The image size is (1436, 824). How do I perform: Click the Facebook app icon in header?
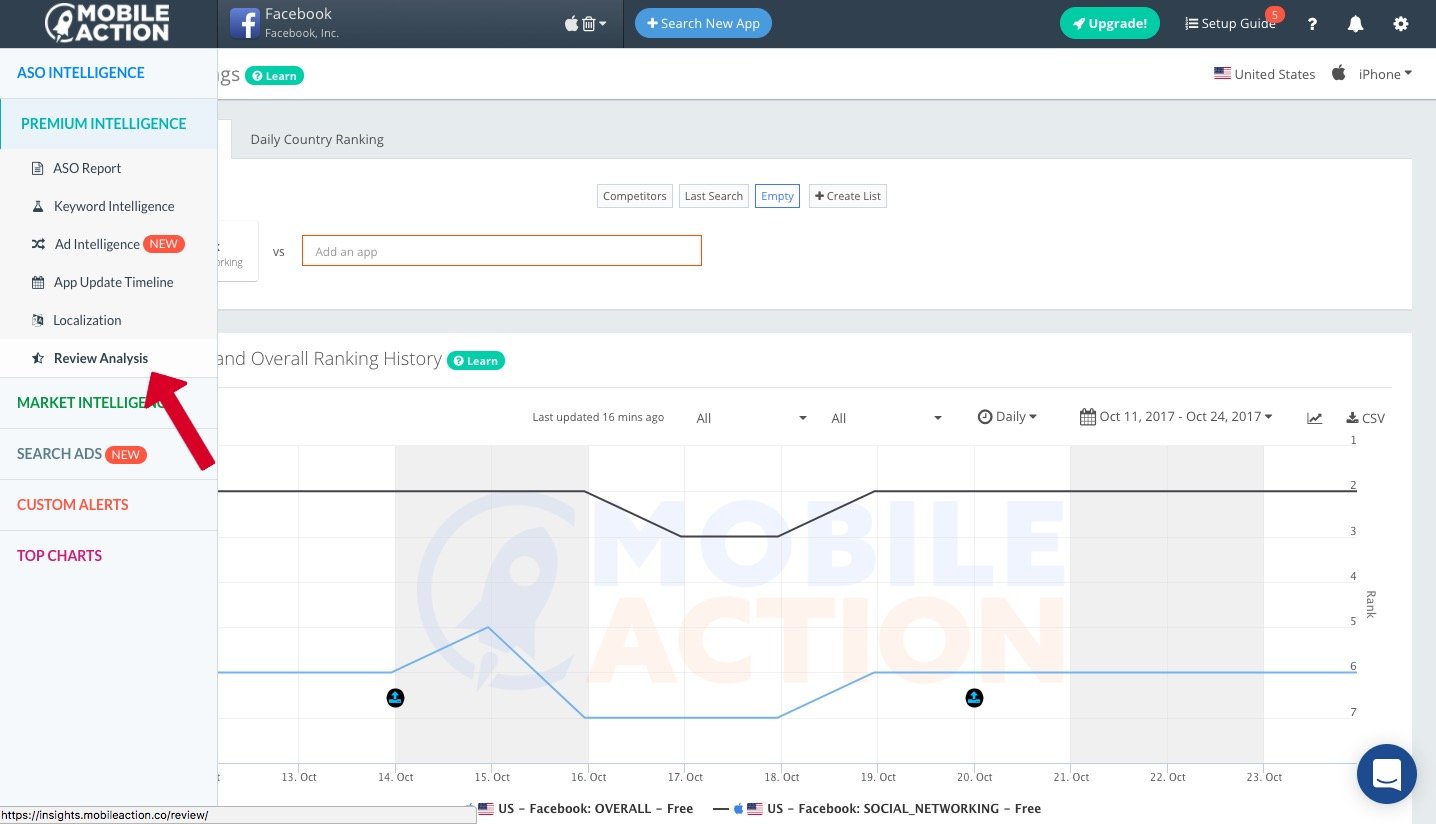[245, 23]
